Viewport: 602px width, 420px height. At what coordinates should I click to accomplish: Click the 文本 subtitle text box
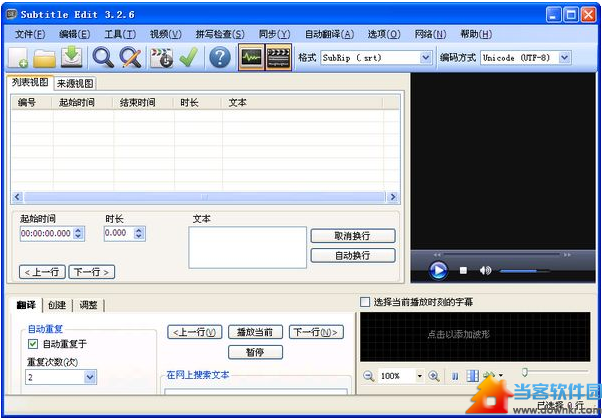pyautogui.click(x=248, y=247)
